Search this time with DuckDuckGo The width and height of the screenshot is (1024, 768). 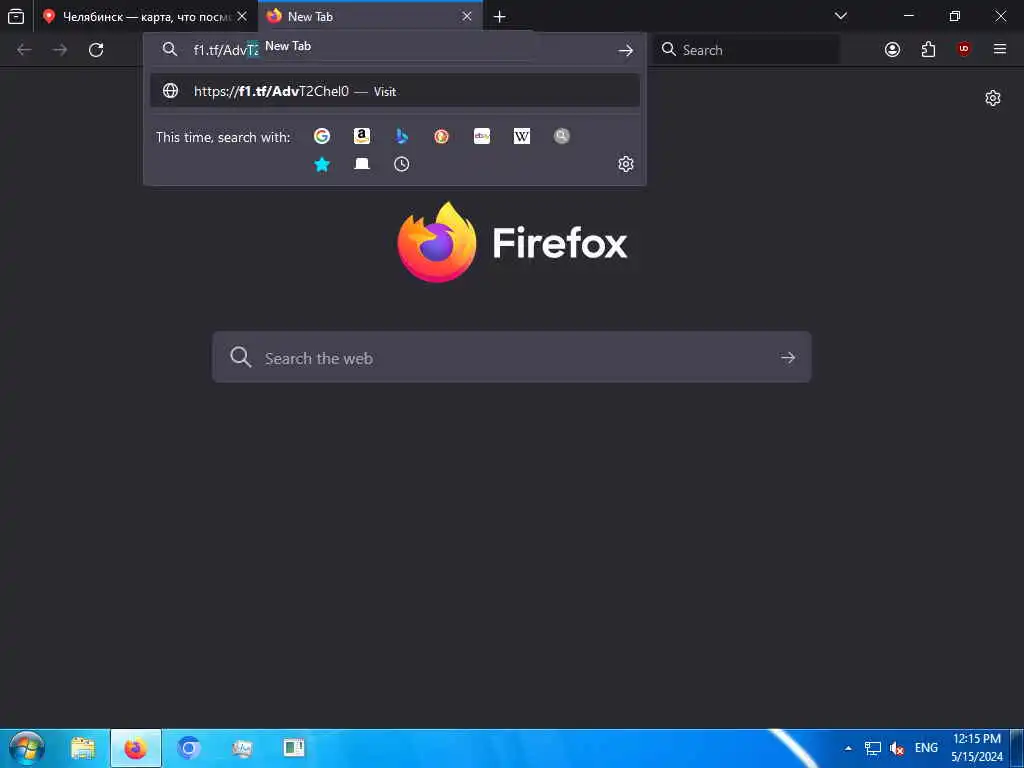click(x=441, y=136)
